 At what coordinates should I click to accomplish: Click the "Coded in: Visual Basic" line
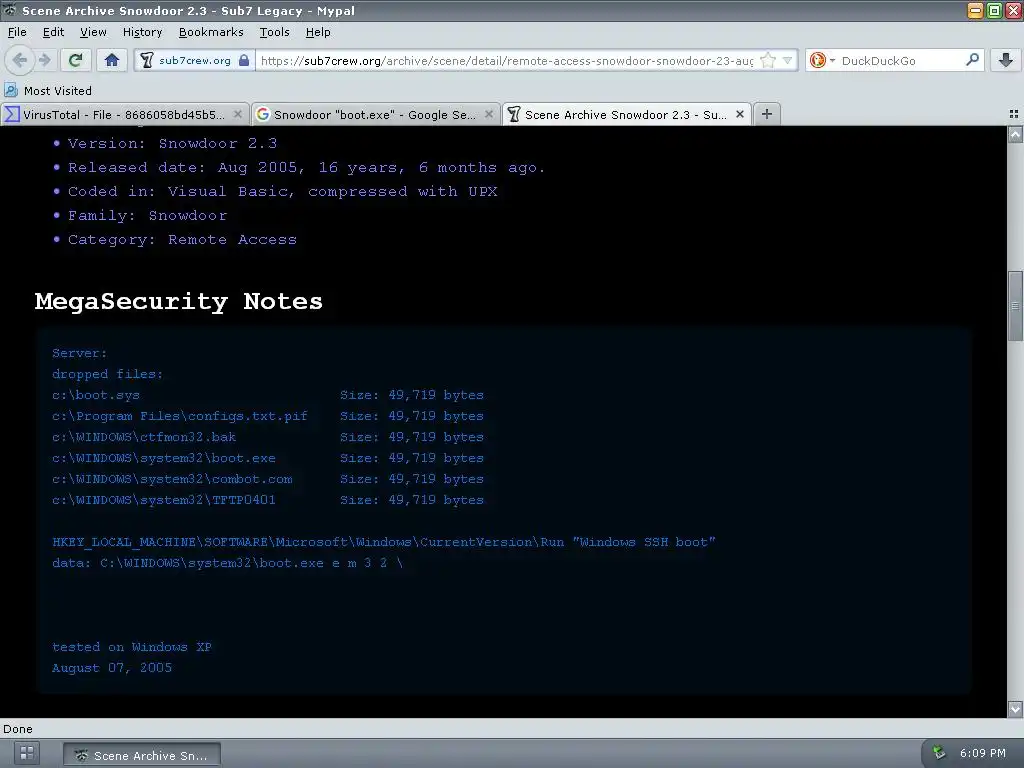(283, 192)
